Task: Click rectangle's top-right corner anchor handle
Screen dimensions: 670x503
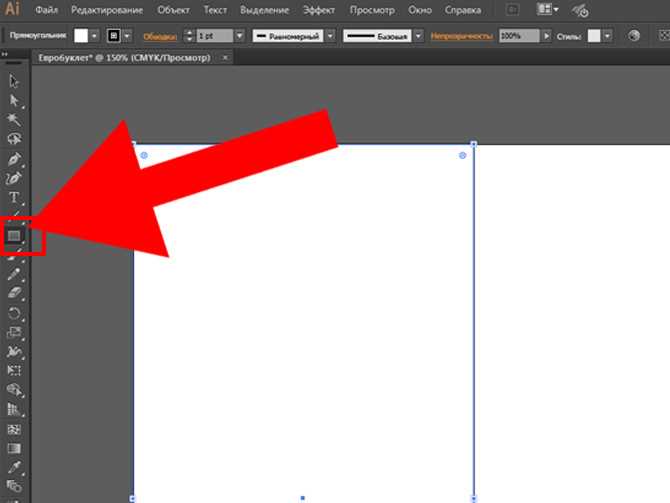Action: [x=473, y=144]
